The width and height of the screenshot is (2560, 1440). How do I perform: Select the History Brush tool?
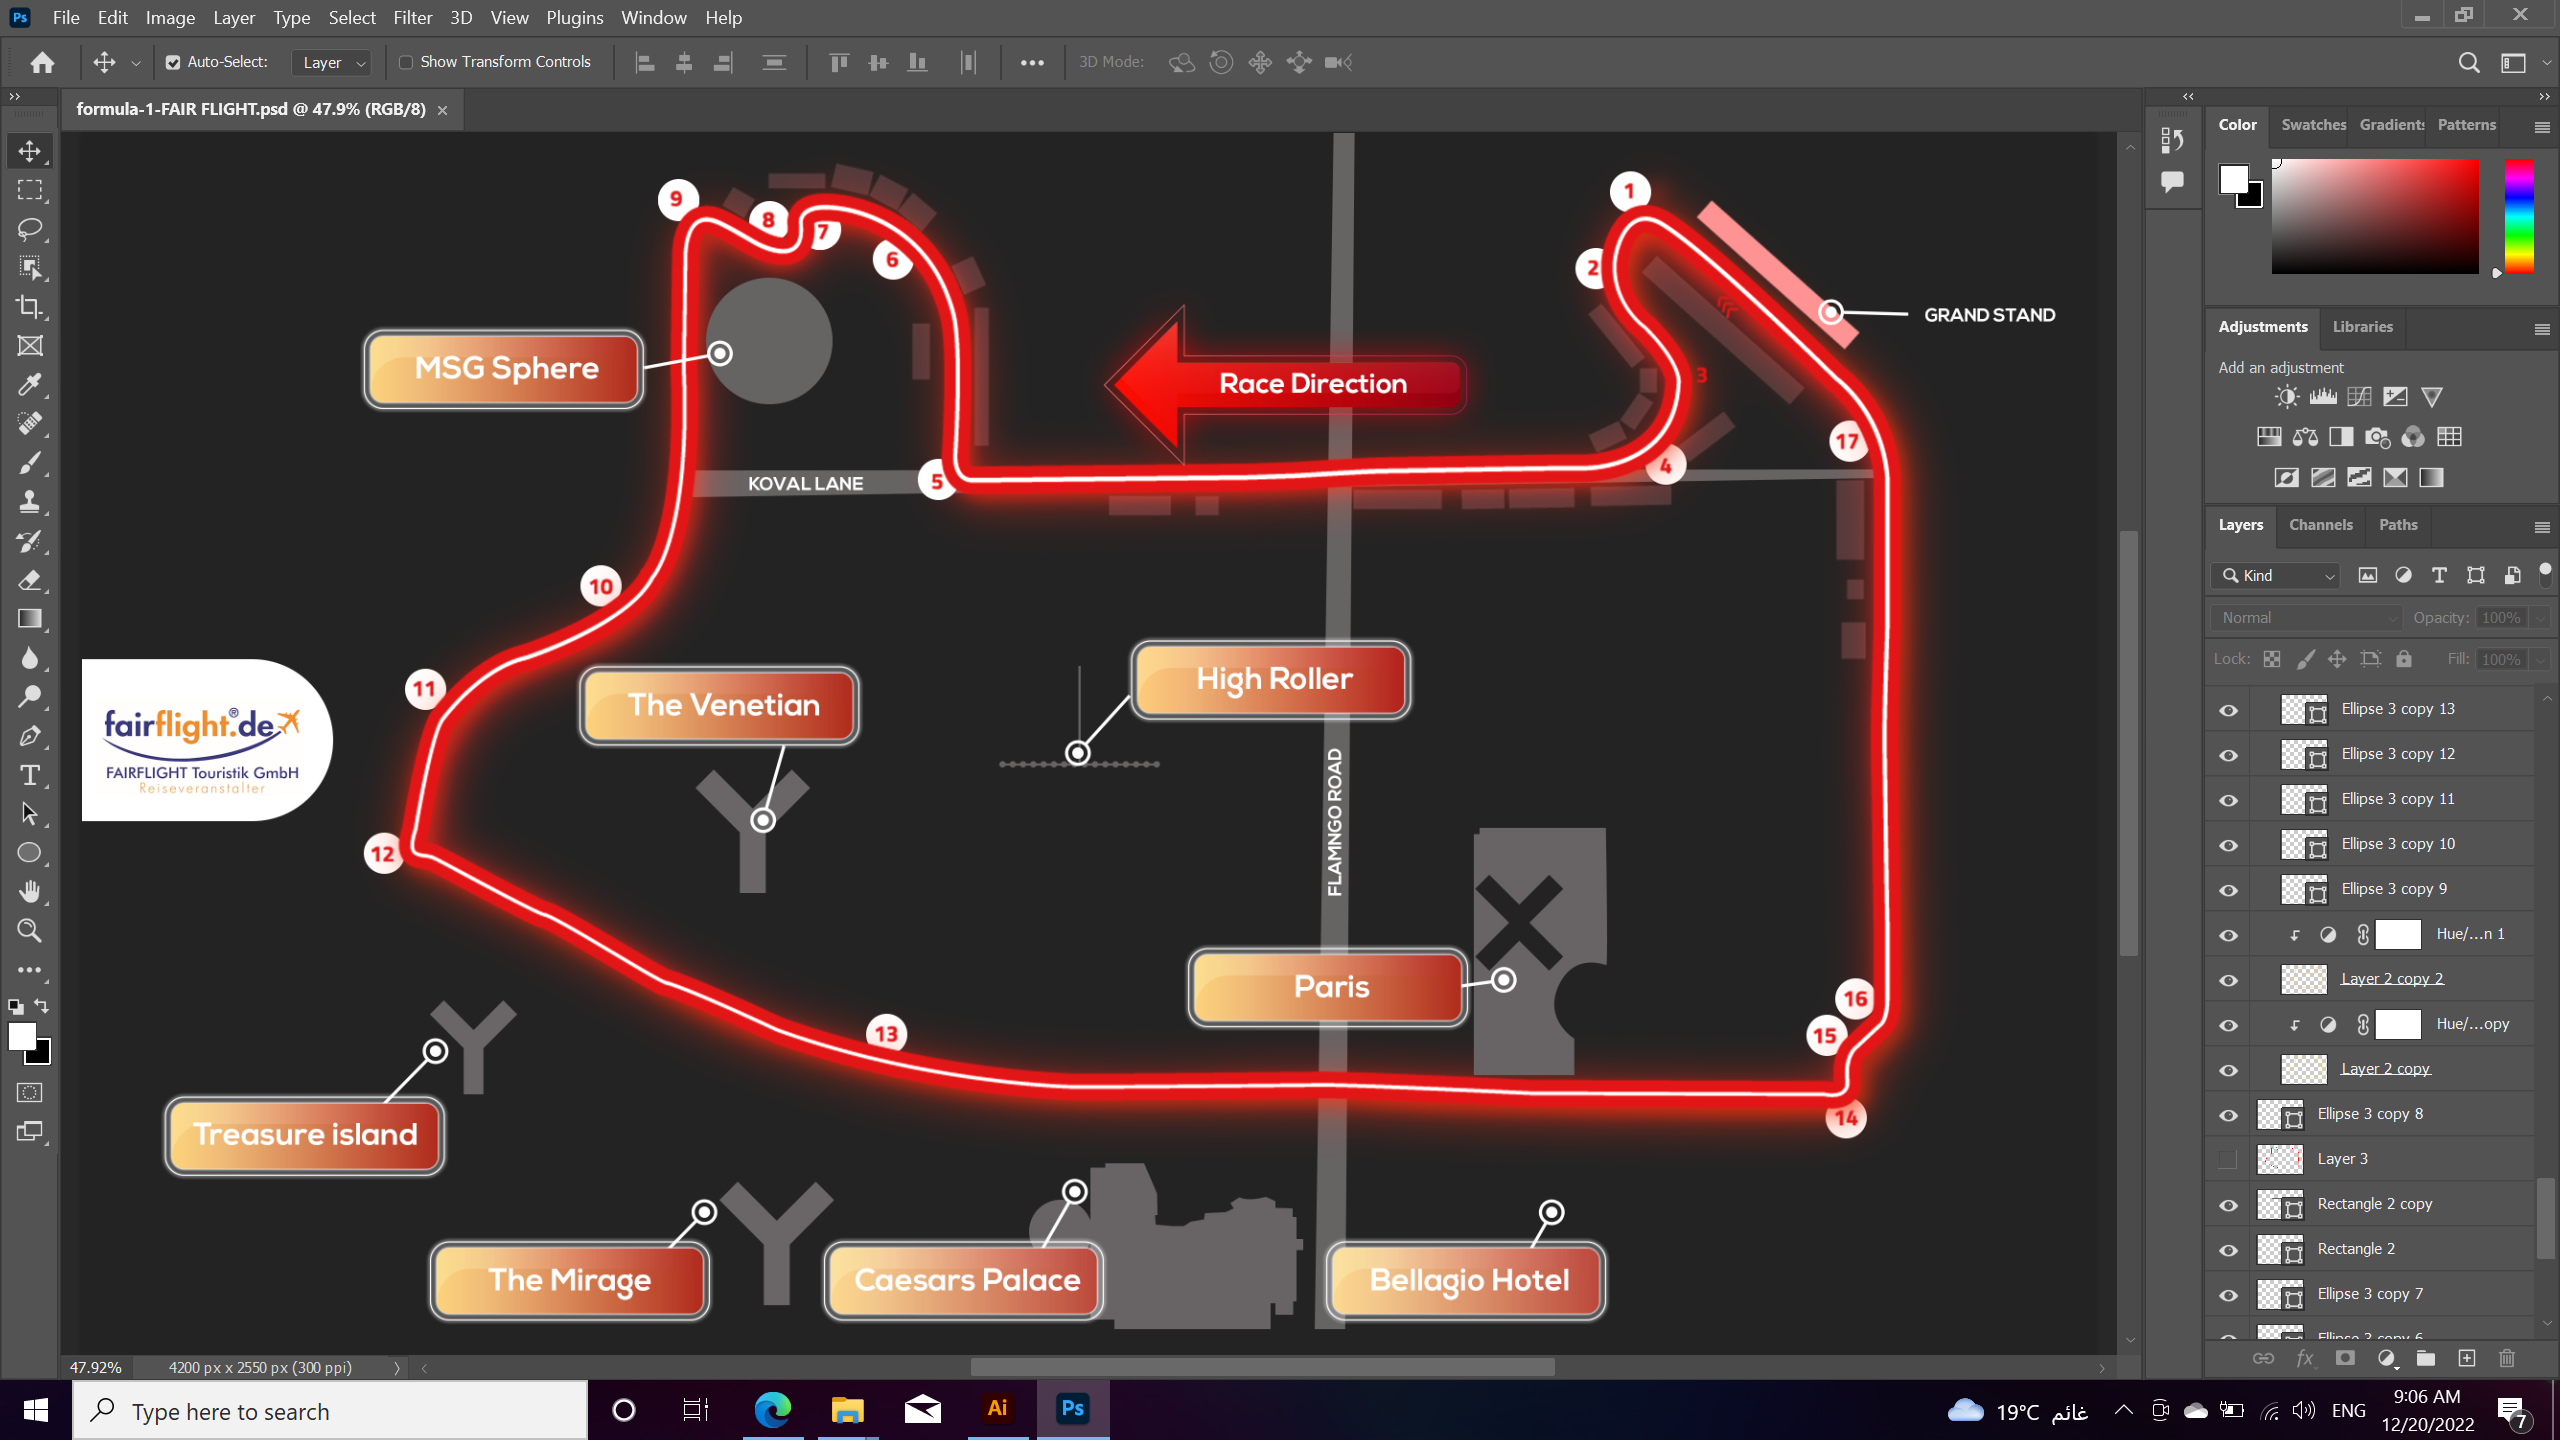click(x=30, y=541)
